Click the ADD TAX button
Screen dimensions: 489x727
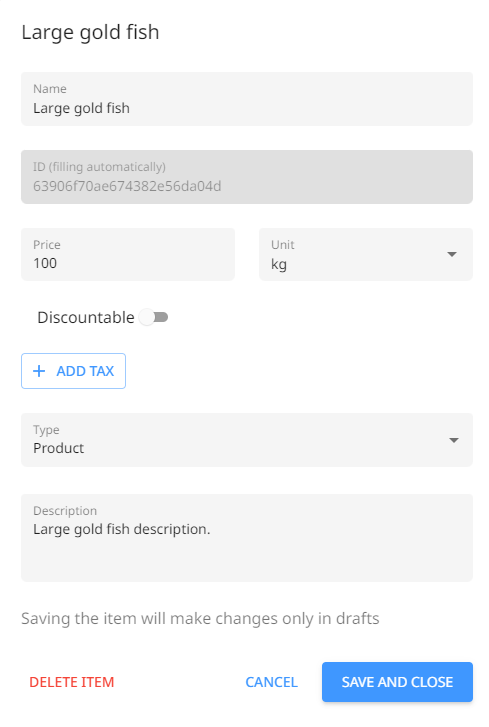73,371
